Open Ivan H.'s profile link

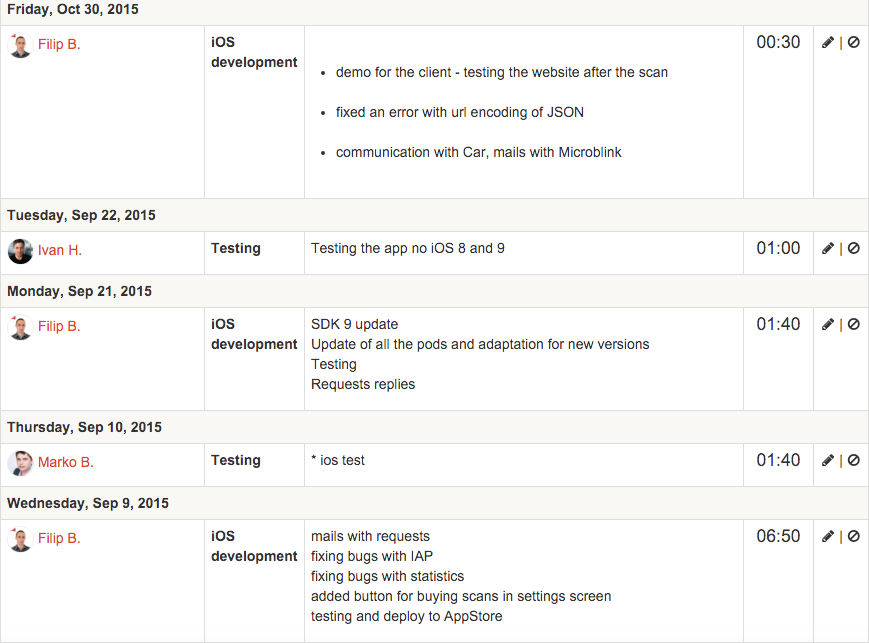60,250
